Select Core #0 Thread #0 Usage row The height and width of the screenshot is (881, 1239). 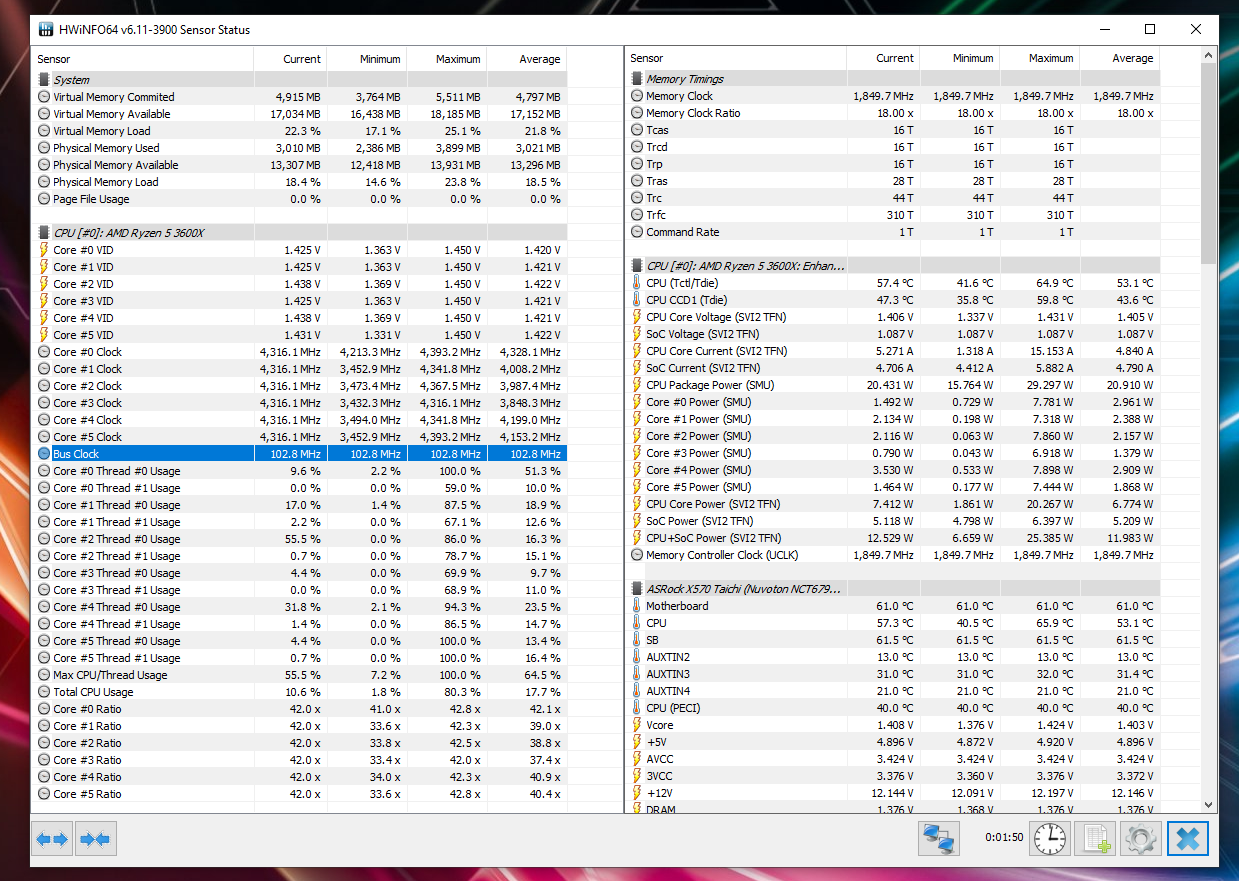tap(299, 471)
